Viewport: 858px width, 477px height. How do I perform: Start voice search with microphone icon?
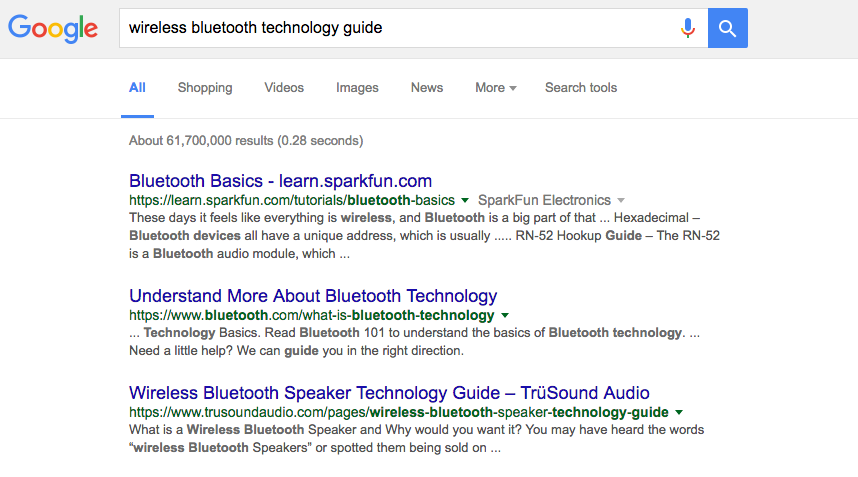click(688, 28)
